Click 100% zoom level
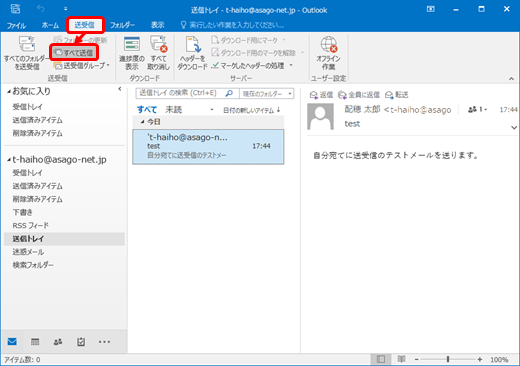This screenshot has width=520, height=366. [x=499, y=360]
